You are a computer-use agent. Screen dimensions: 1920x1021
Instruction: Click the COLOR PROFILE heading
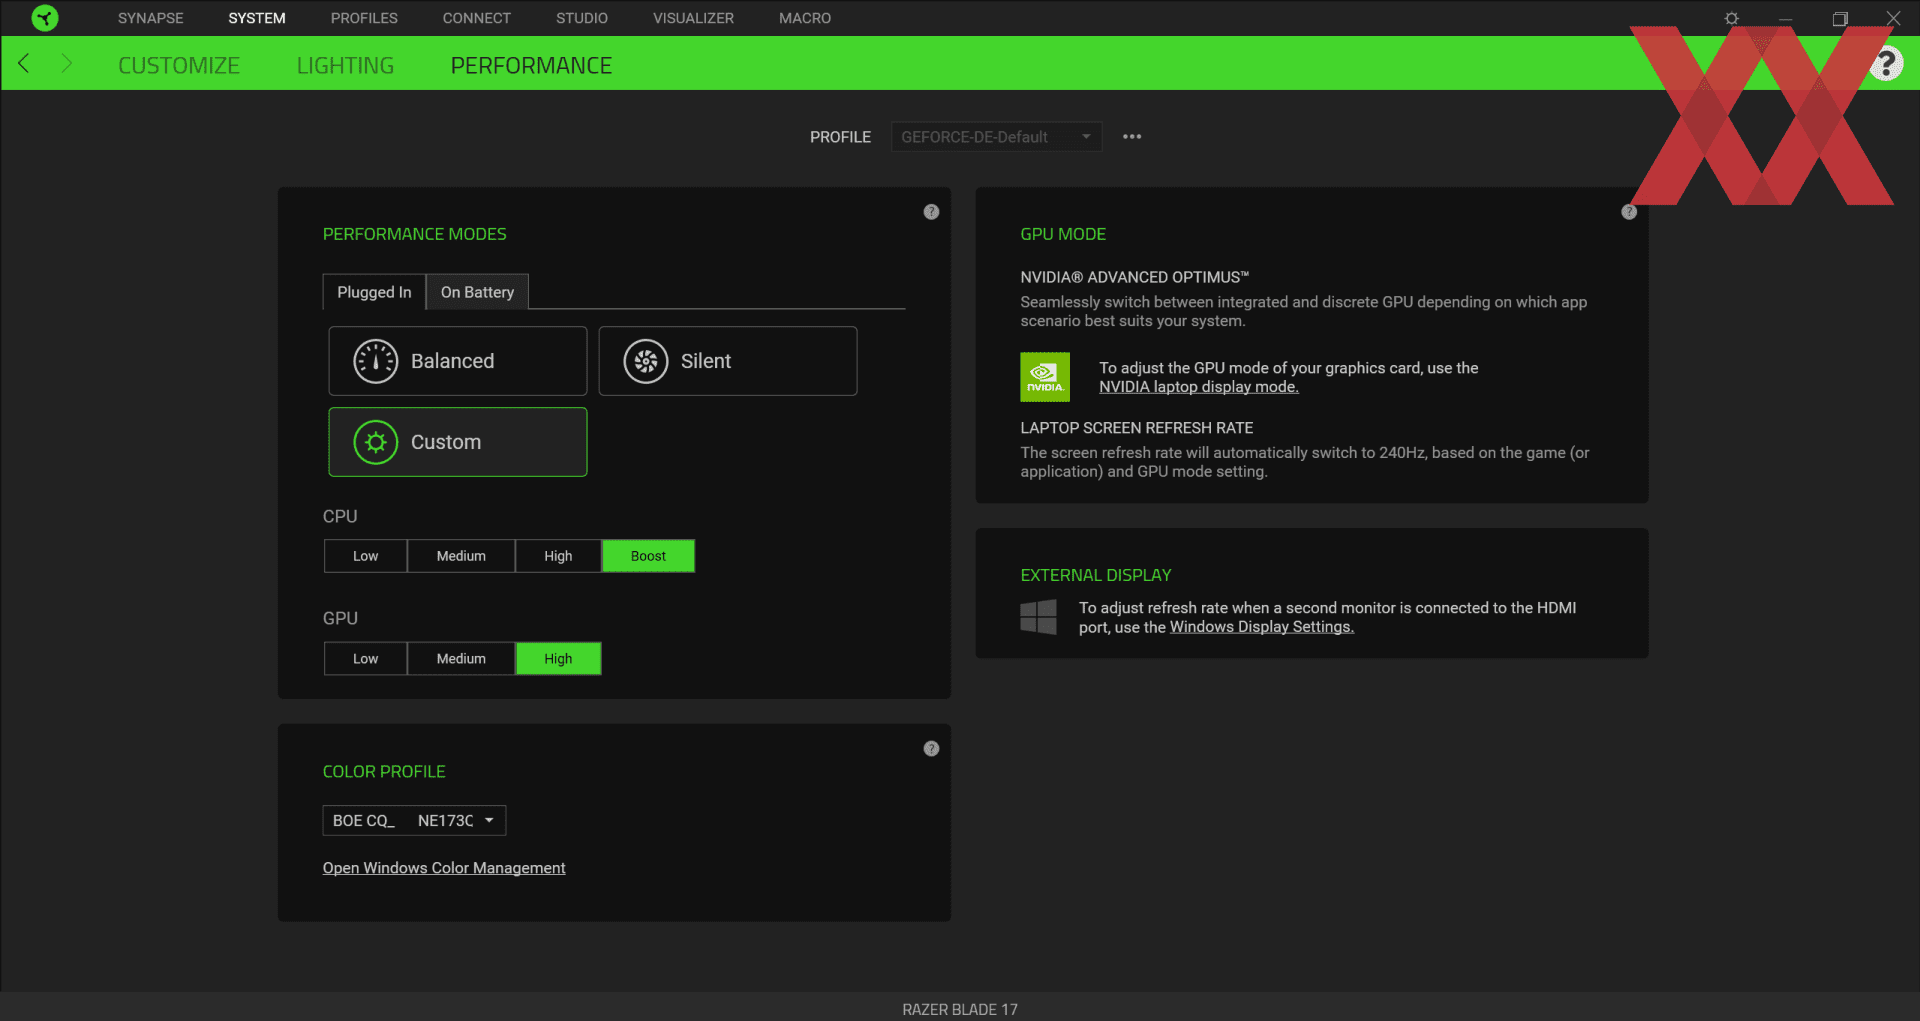coord(384,772)
